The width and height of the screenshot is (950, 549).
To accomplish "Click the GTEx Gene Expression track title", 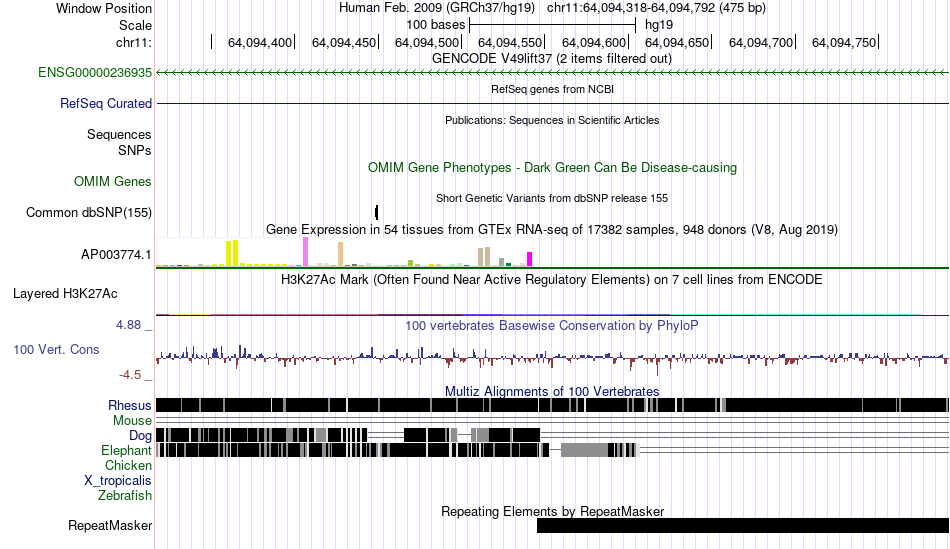I will 552,230.
